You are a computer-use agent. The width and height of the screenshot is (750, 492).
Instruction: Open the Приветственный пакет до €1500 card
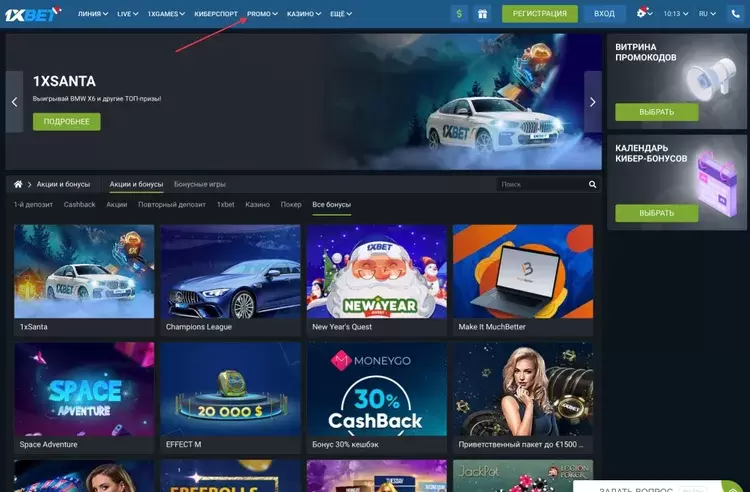tap(523, 398)
